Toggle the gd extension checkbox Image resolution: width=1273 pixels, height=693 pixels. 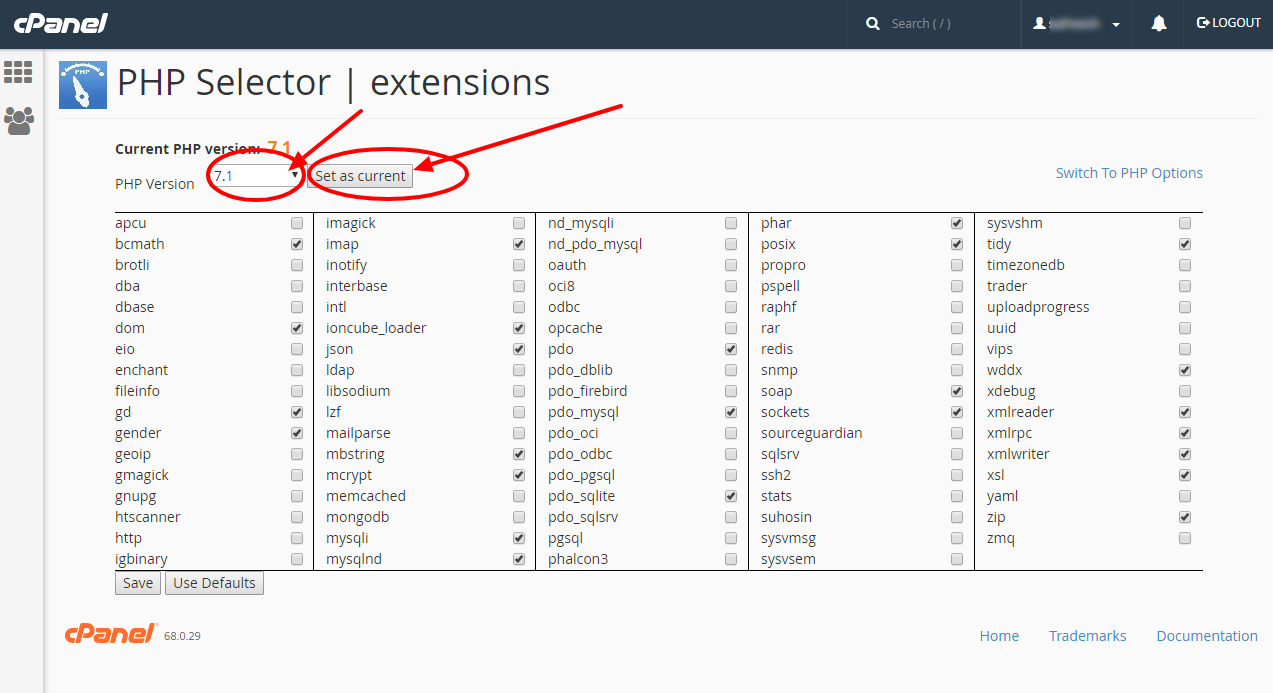[297, 412]
